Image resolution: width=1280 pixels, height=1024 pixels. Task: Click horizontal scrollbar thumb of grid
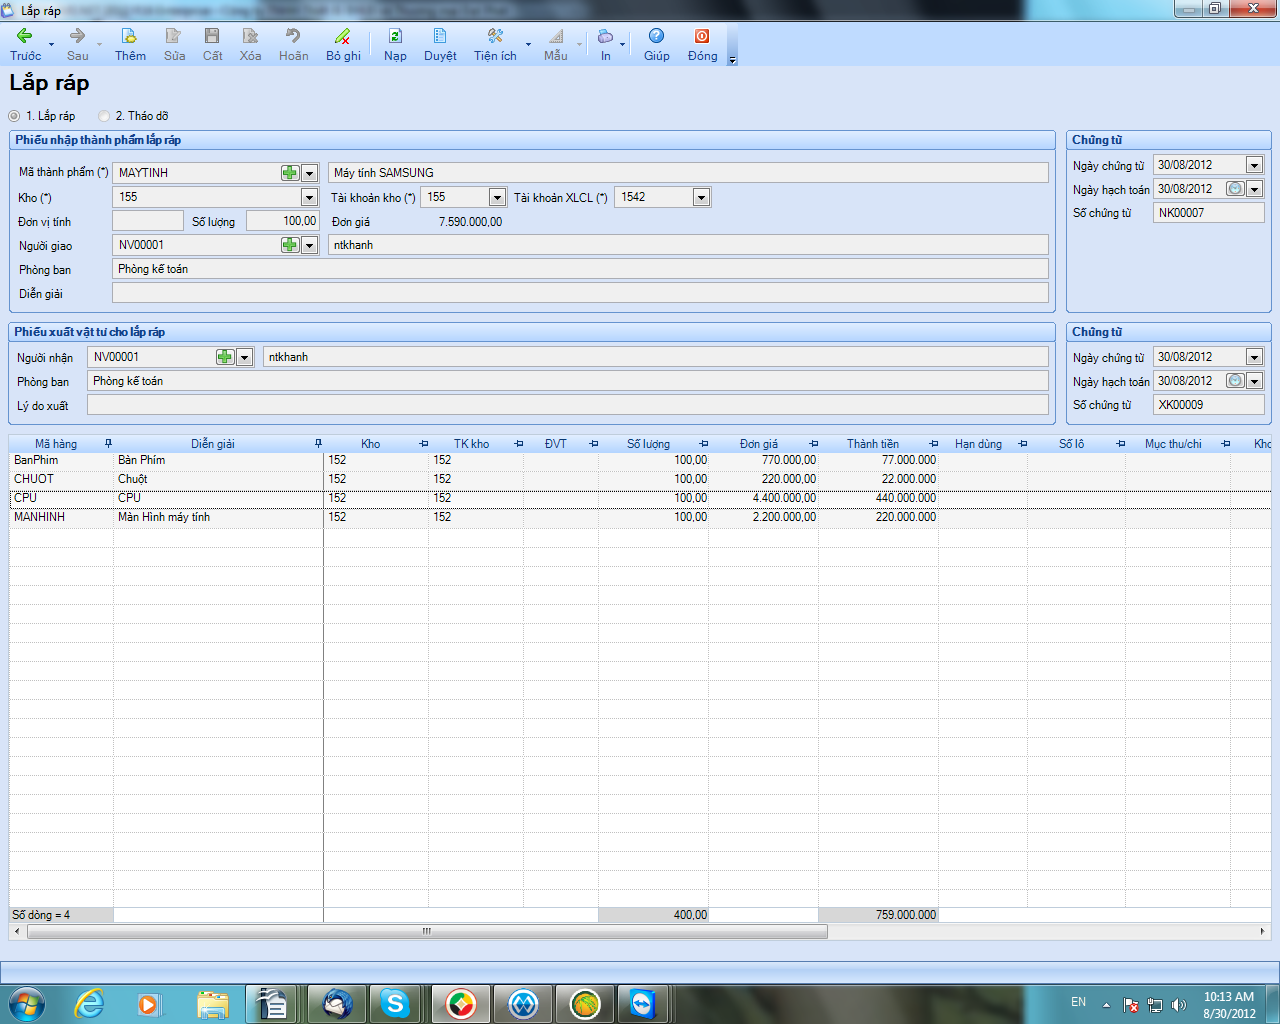click(x=427, y=931)
